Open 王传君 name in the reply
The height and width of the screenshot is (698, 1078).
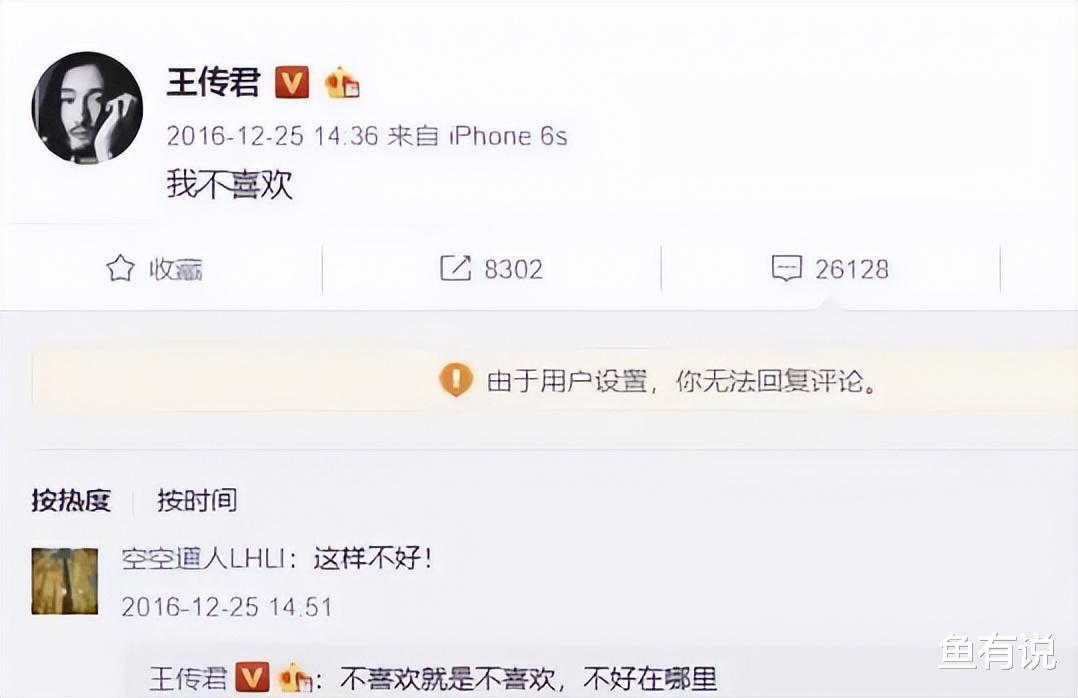click(188, 679)
